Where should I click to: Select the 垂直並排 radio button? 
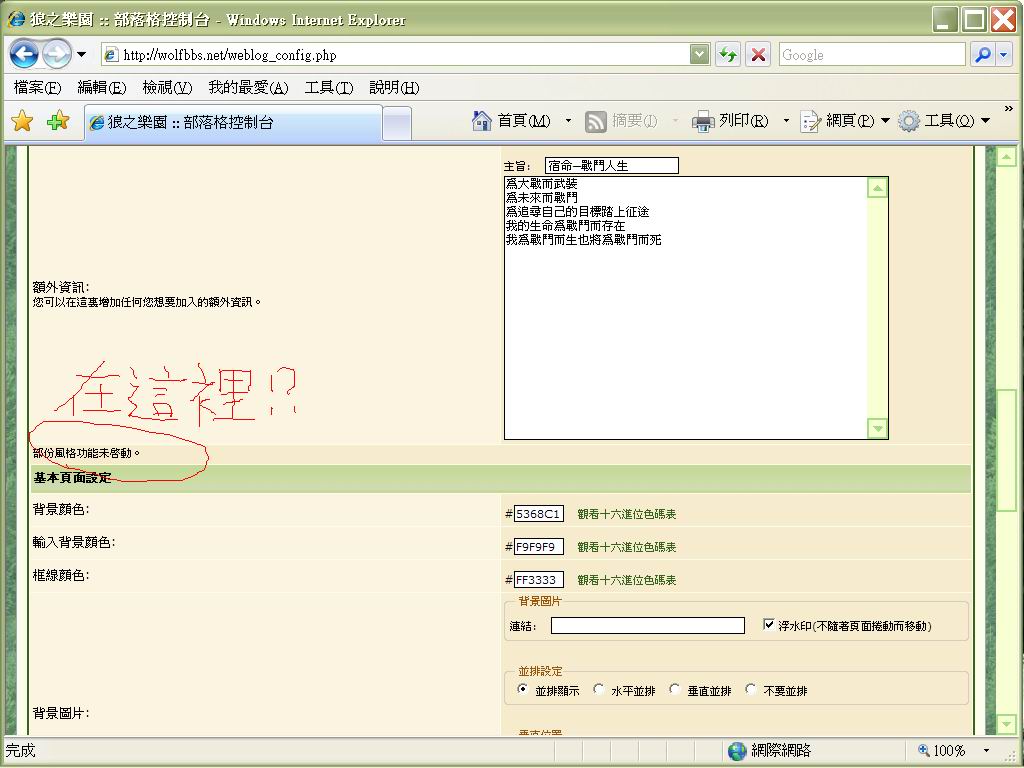pyautogui.click(x=675, y=690)
